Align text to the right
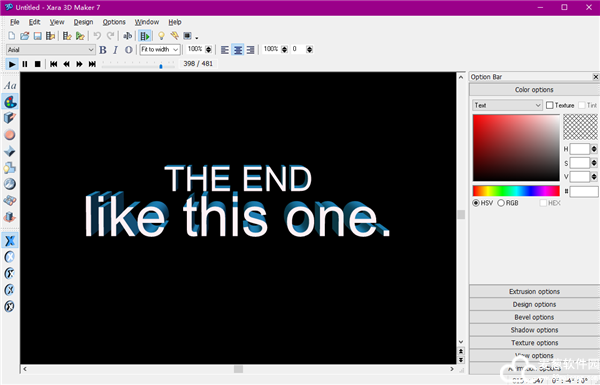This screenshot has width=600, height=385. [251, 50]
